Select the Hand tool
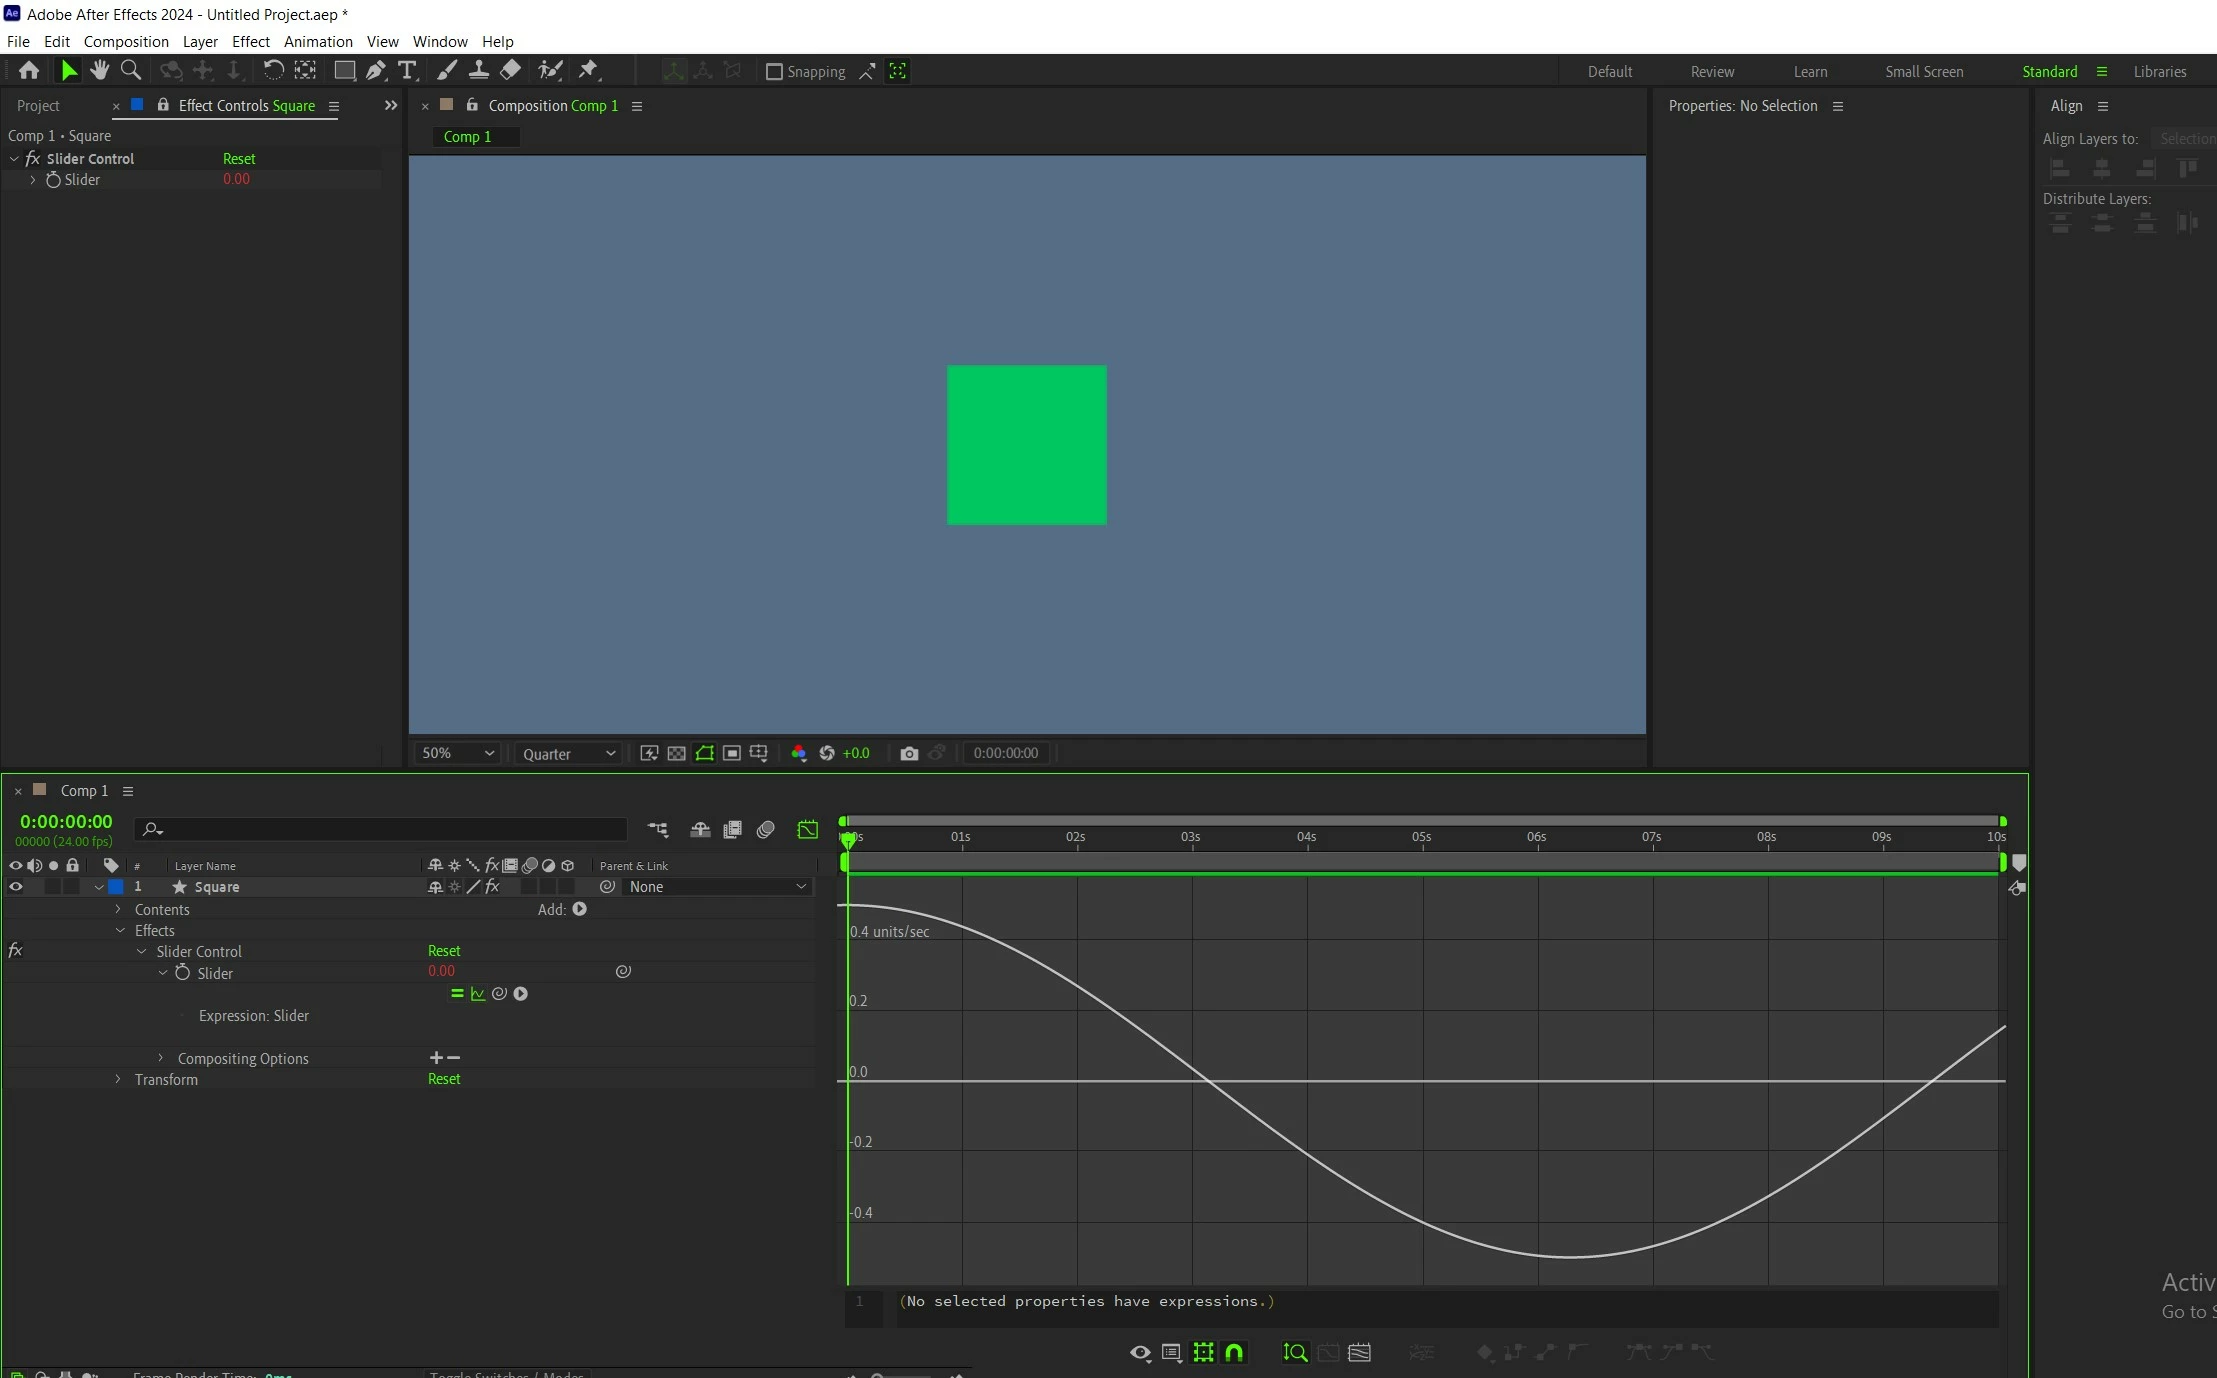Screen dimensions: 2217x1378 (x=99, y=70)
